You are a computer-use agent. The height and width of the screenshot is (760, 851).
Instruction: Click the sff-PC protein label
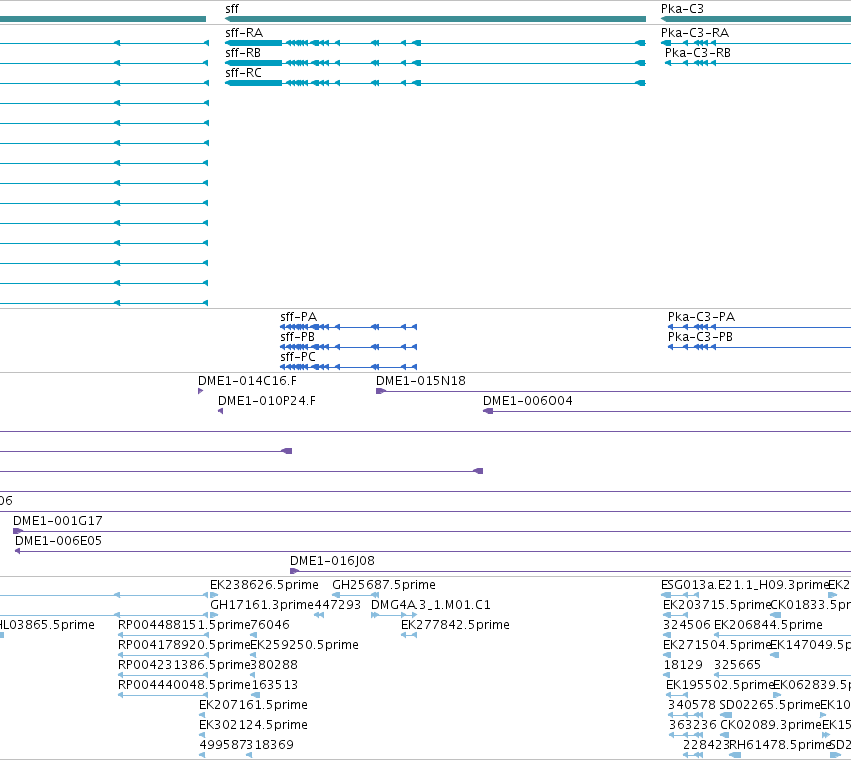tap(298, 357)
